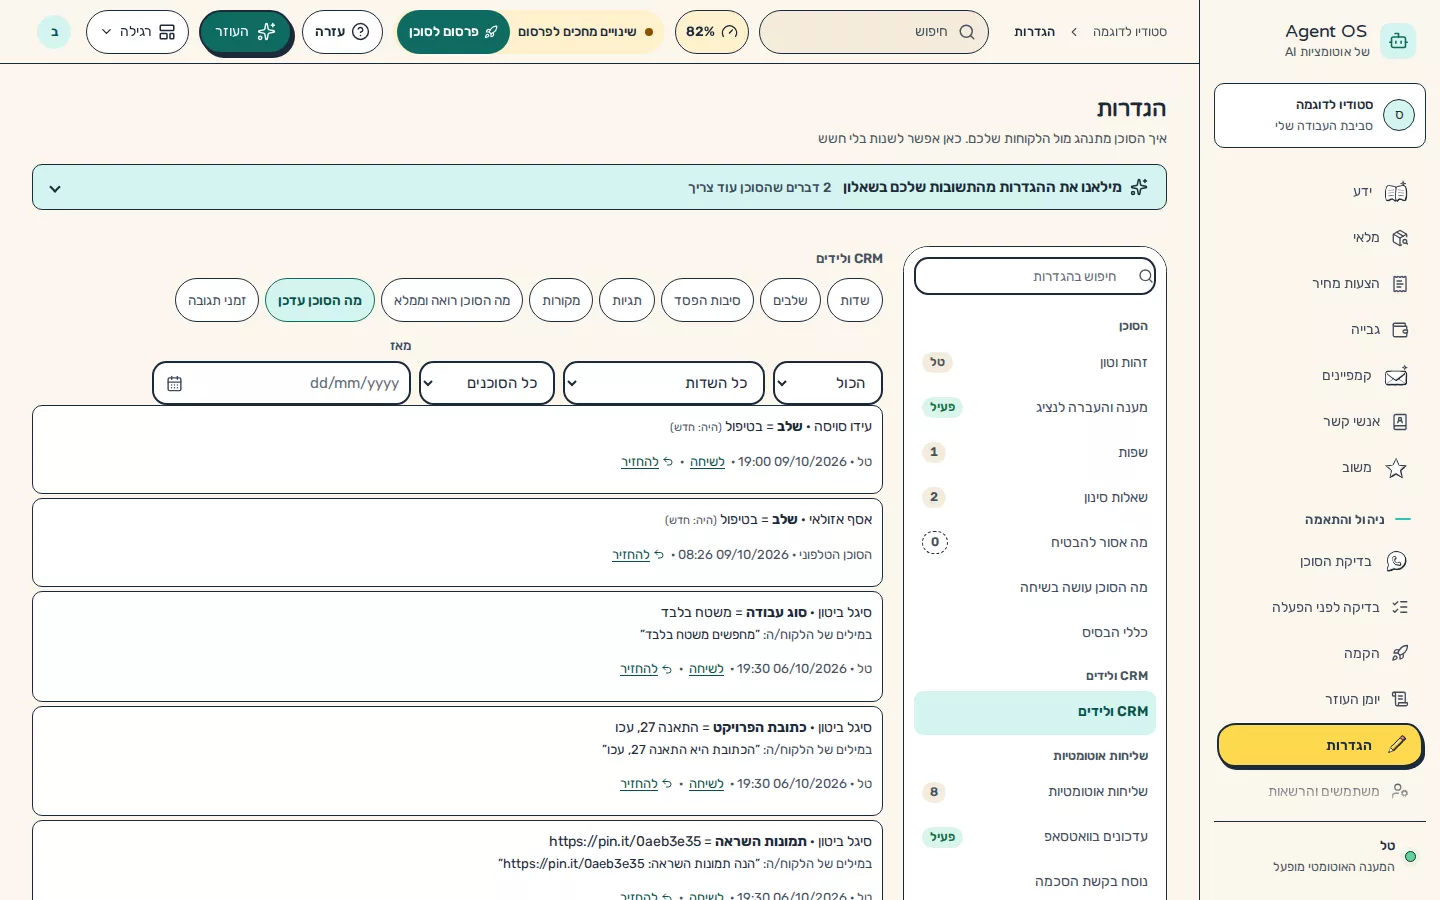Viewport: 1440px width, 900px height.
Task: Open the כל השדות filter dropdown
Action: point(664,383)
